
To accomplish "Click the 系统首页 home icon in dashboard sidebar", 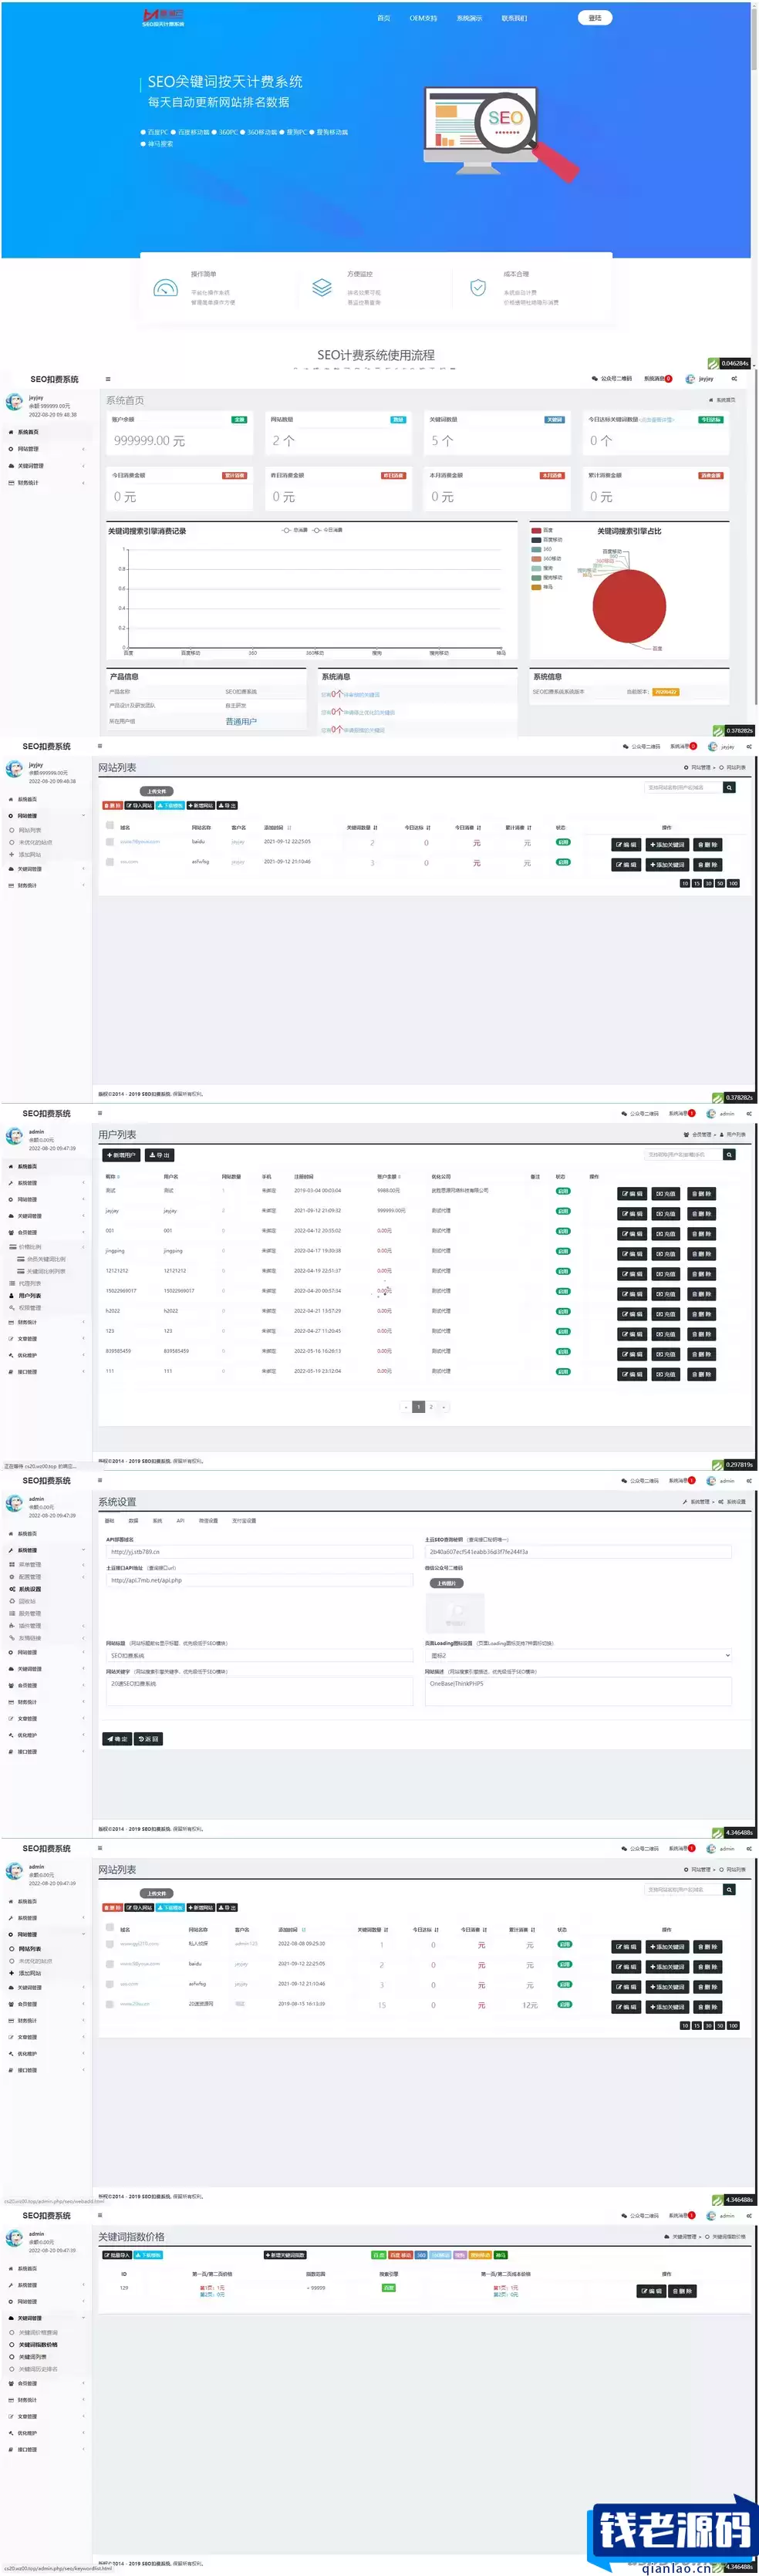I will (x=11, y=432).
